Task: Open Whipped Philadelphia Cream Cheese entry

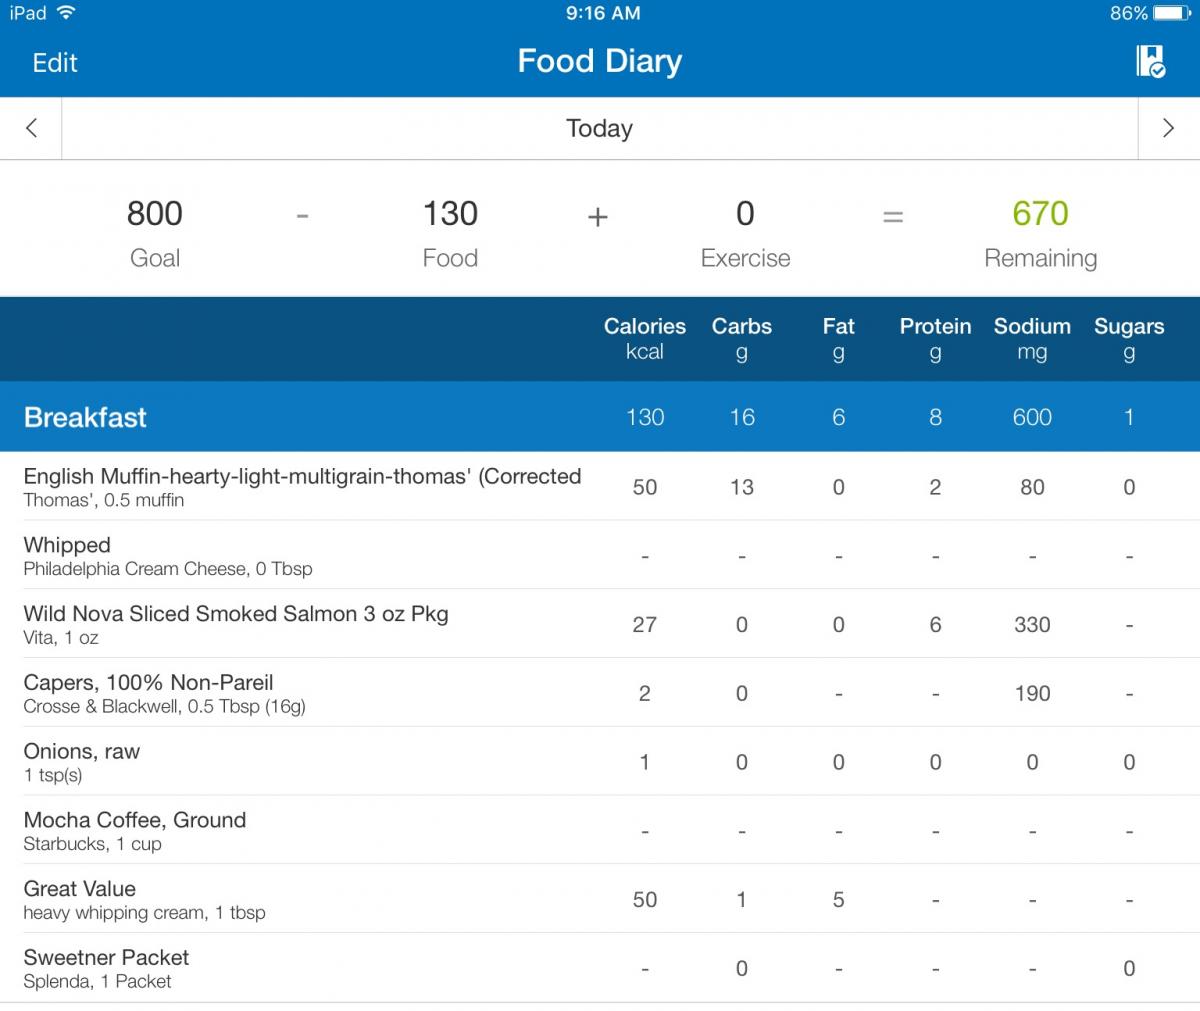Action: point(600,555)
